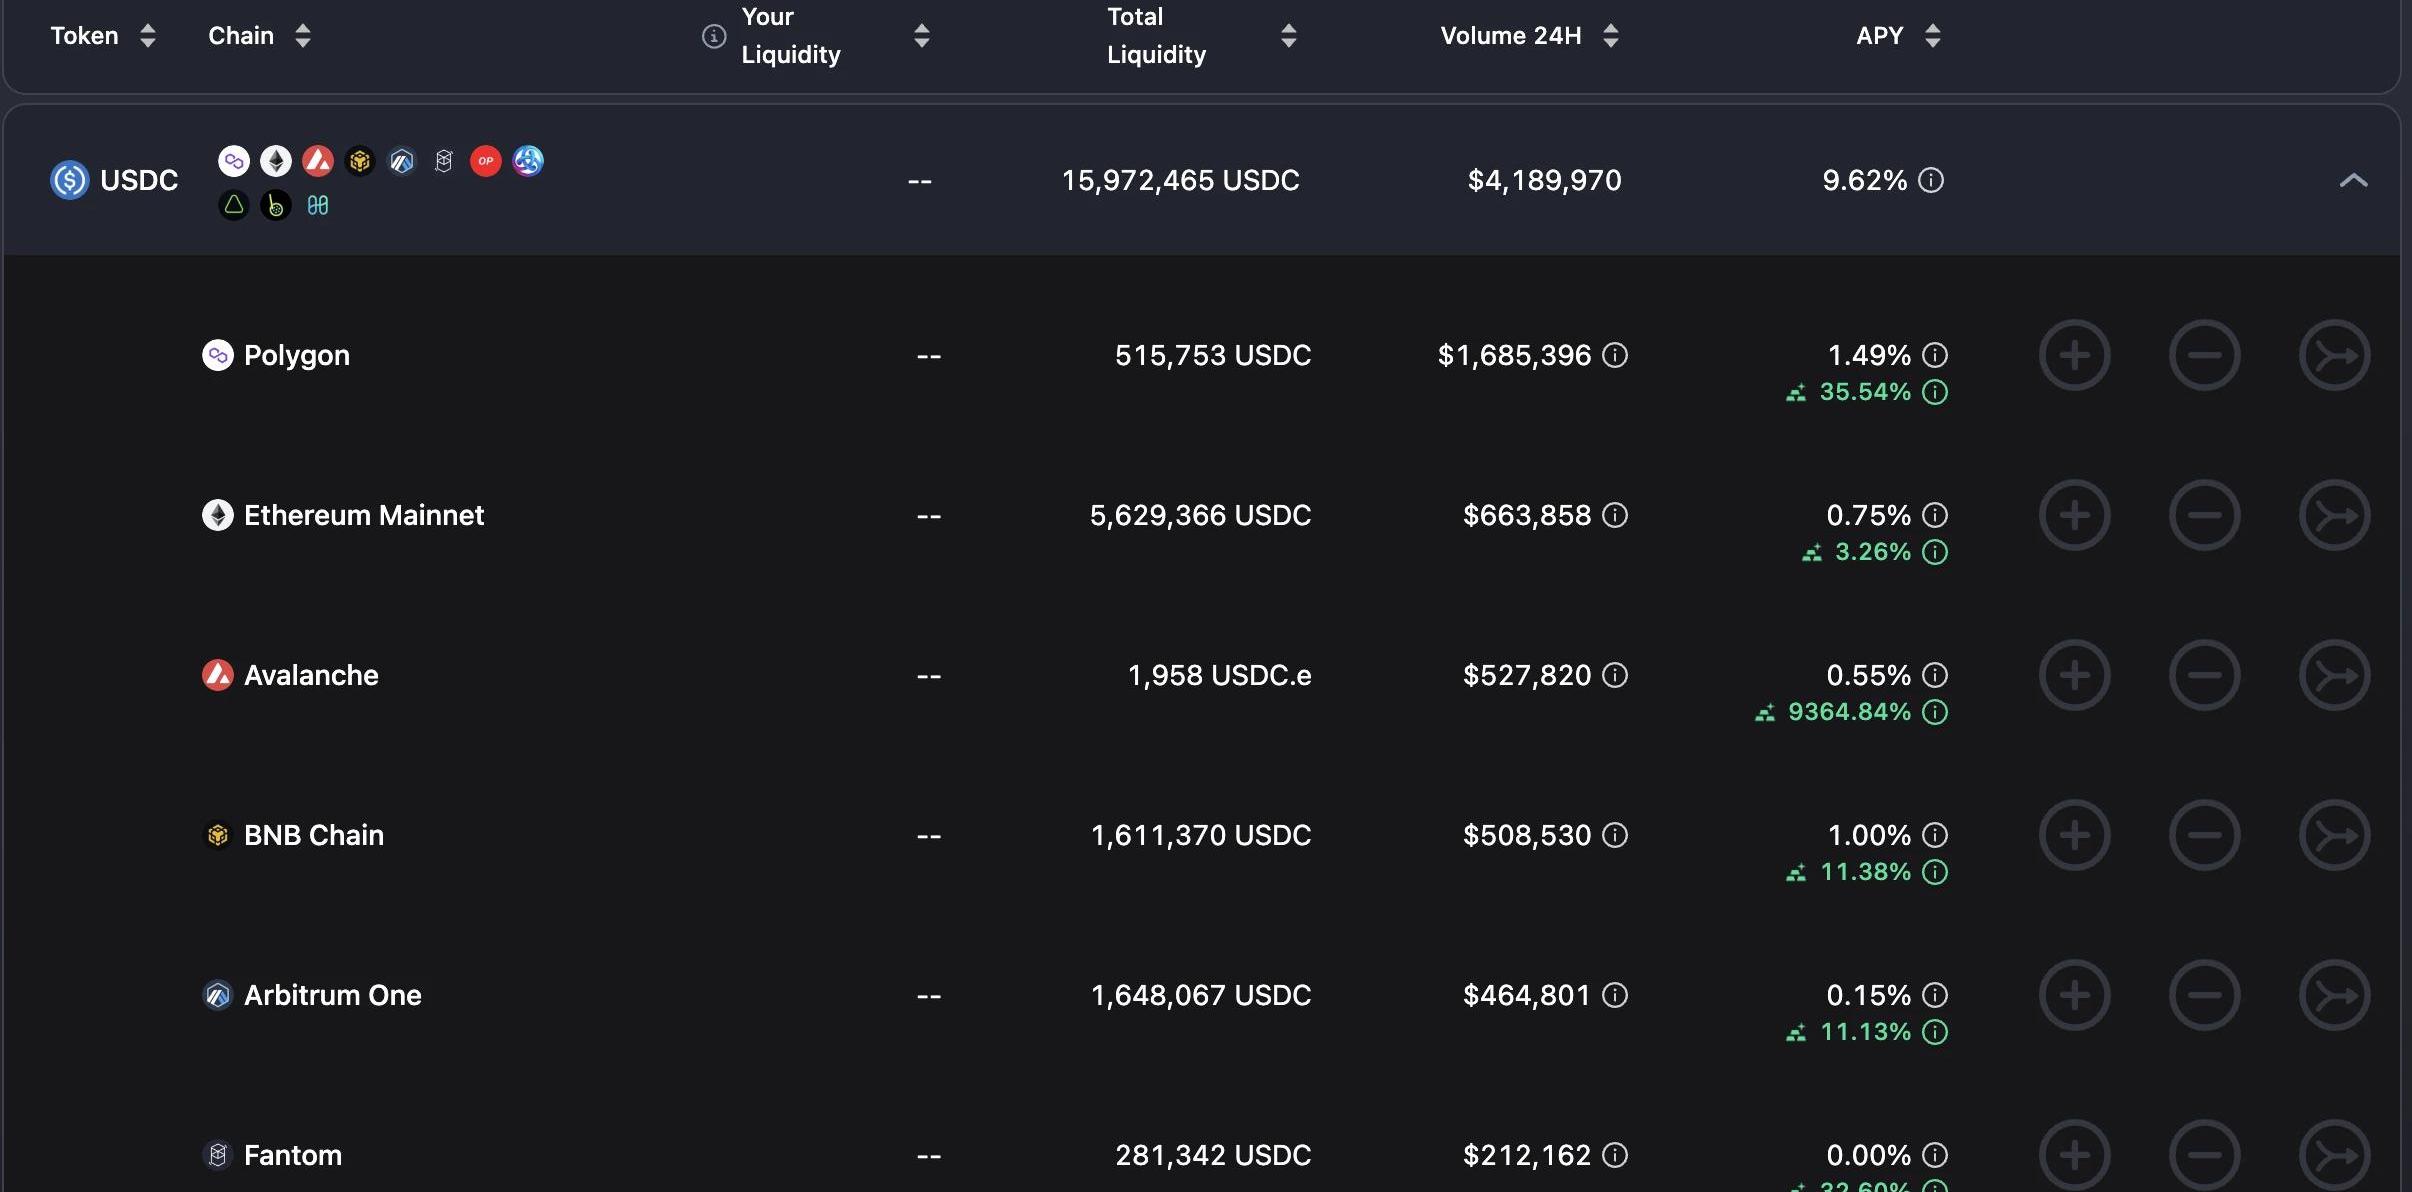Image resolution: width=2412 pixels, height=1192 pixels.
Task: Sort by Volume 24H column header
Action: pos(1610,36)
